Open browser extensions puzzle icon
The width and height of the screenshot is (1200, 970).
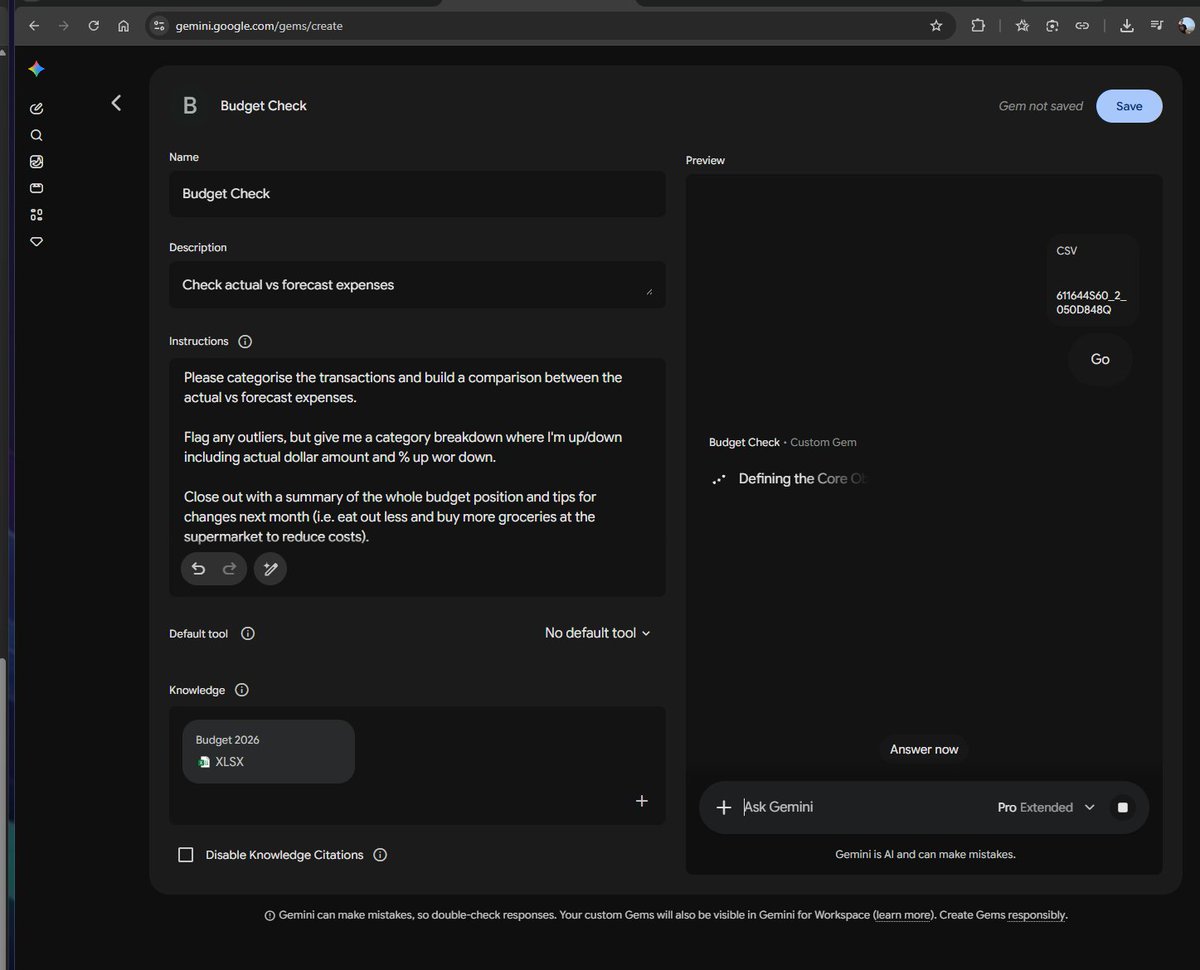[978, 26]
